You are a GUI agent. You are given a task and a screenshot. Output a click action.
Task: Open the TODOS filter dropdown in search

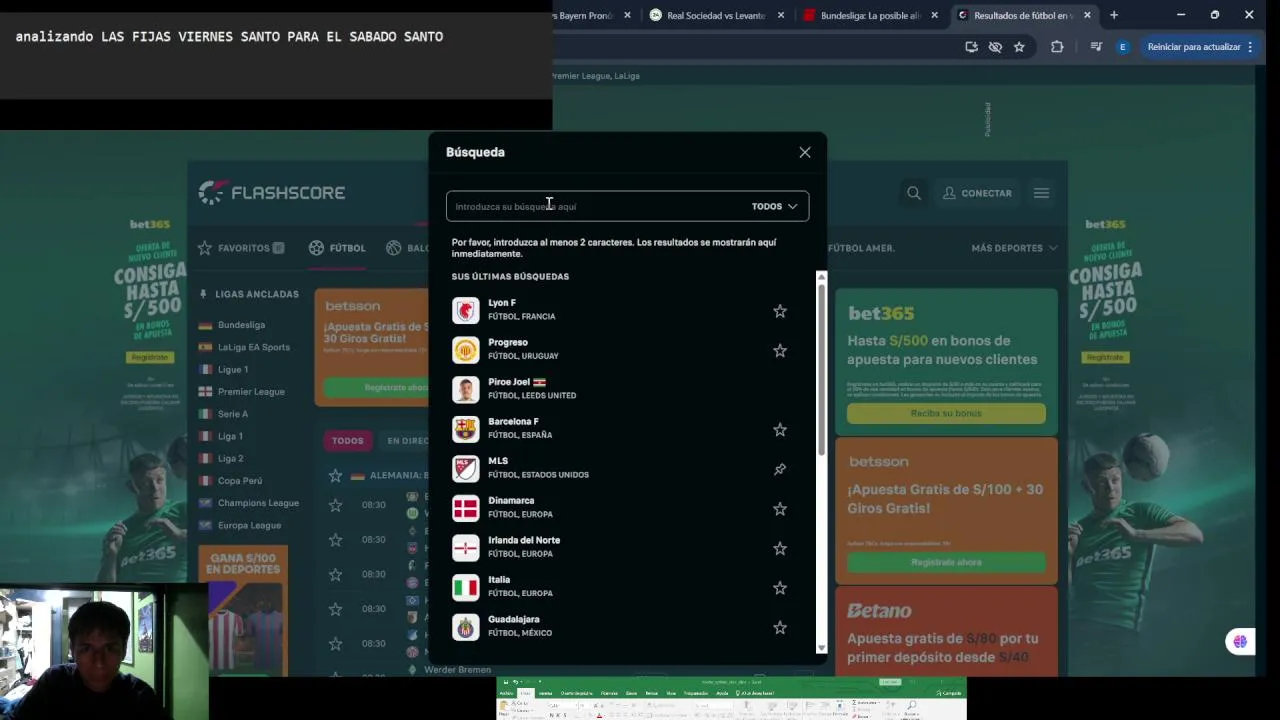coord(775,206)
